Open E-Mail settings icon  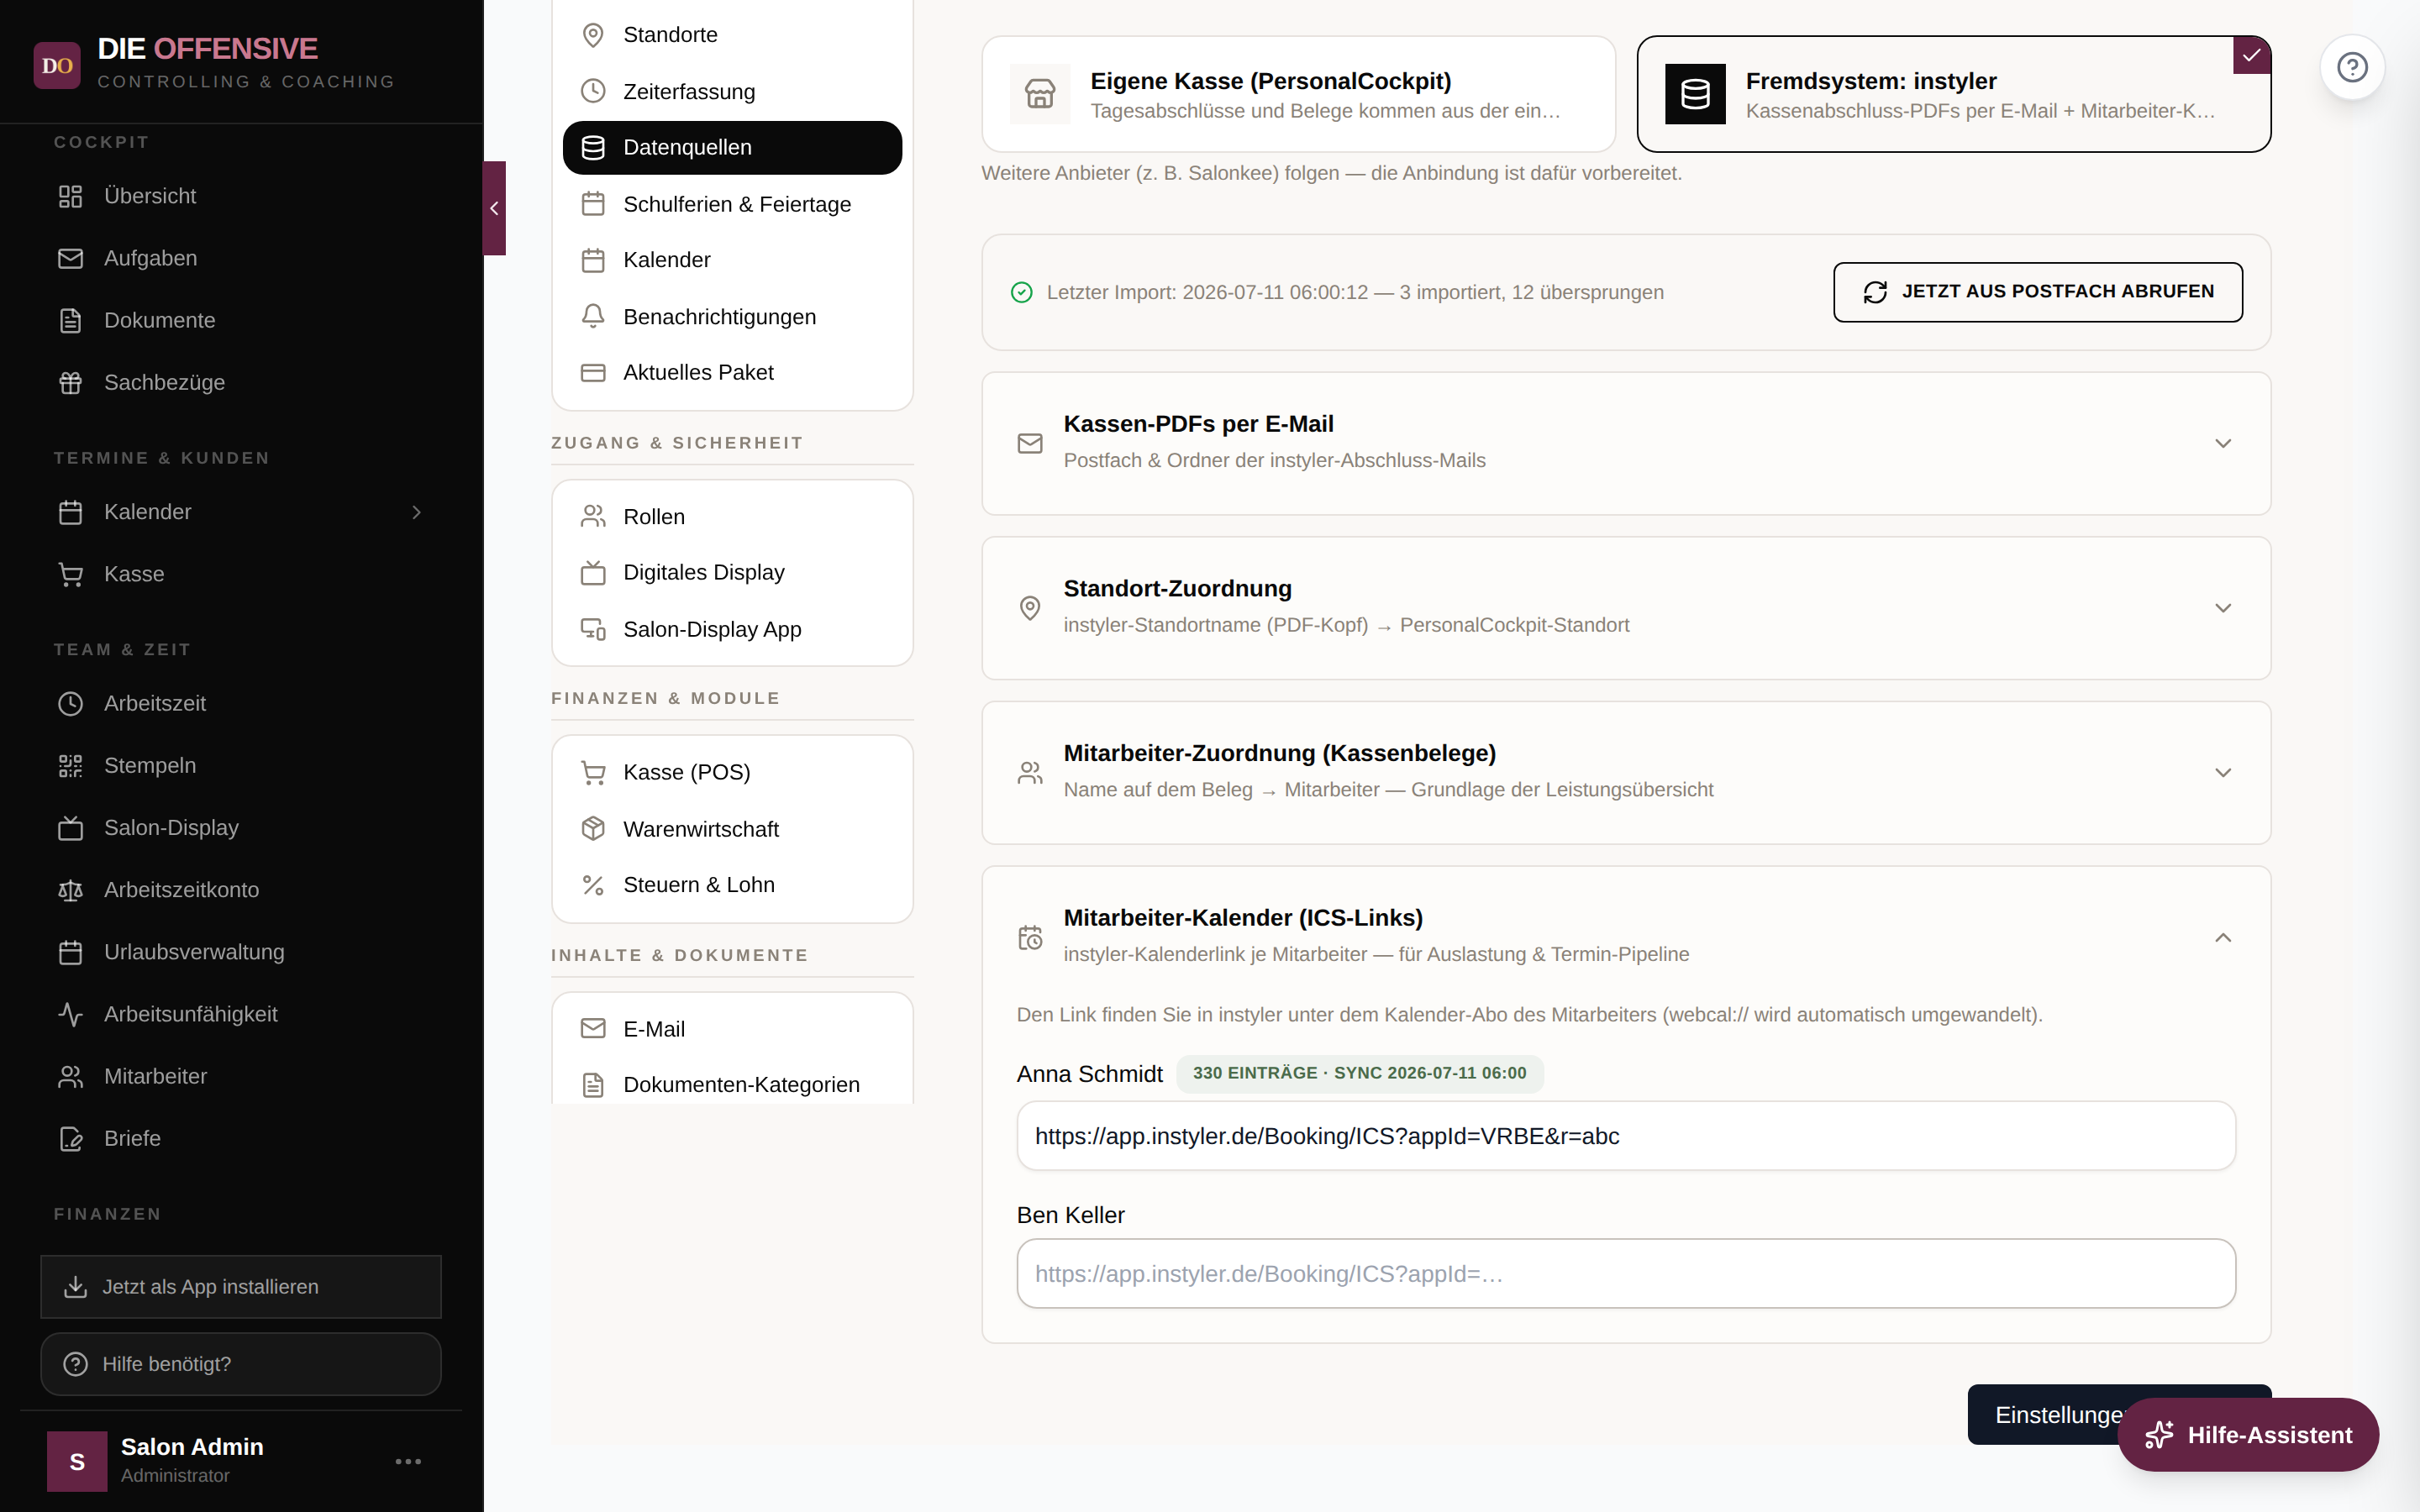click(x=593, y=1028)
